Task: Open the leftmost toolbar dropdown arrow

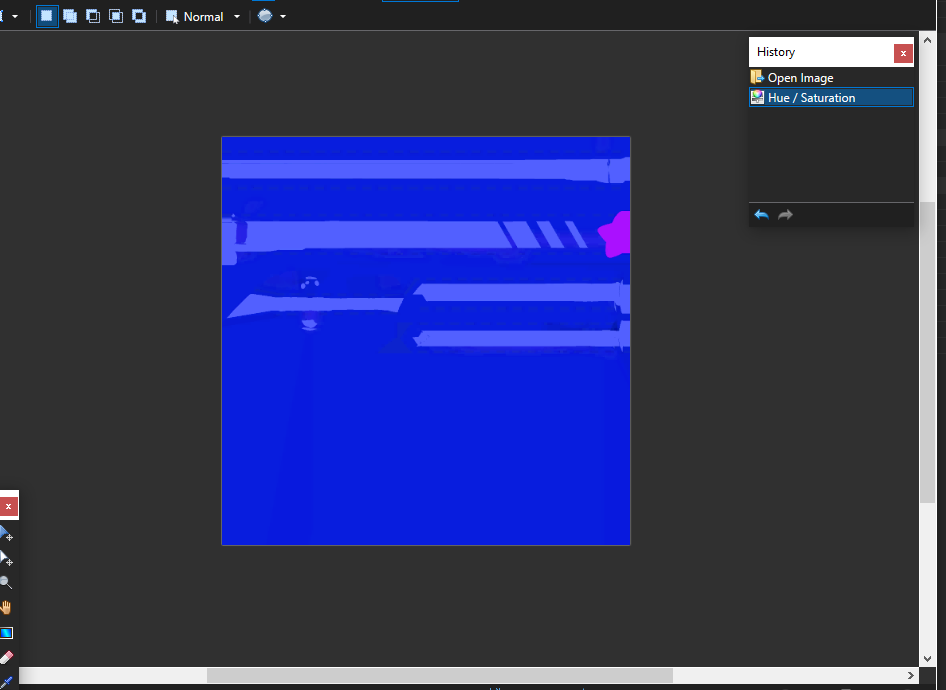Action: point(14,16)
